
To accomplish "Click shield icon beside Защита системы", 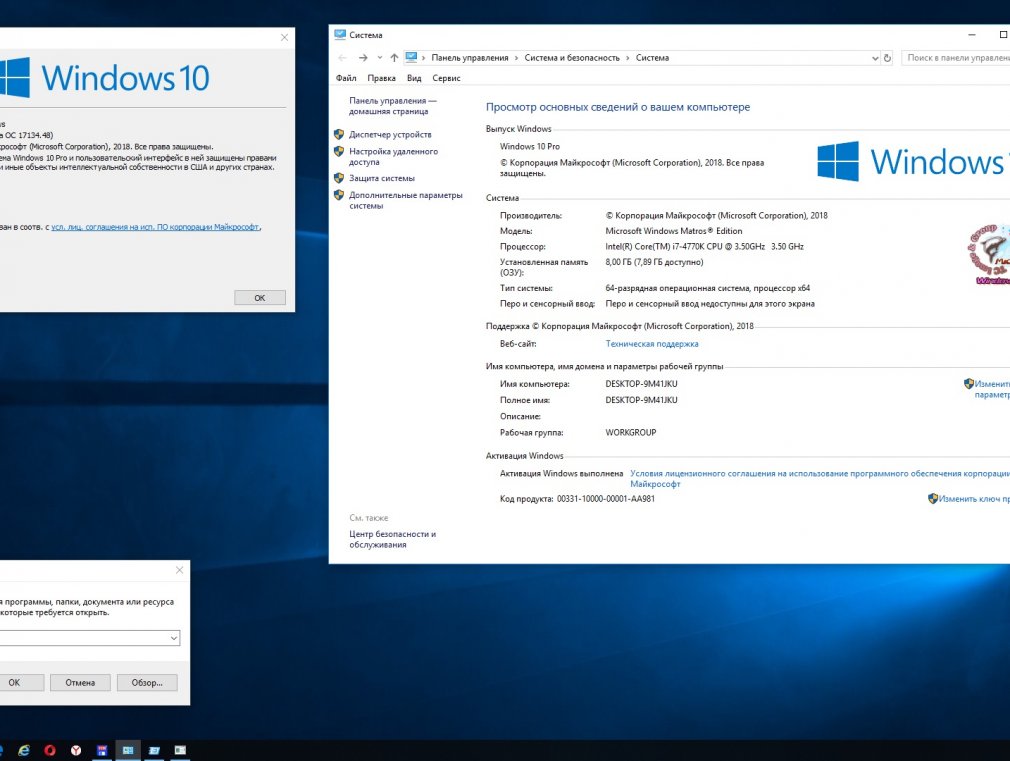I will [339, 178].
